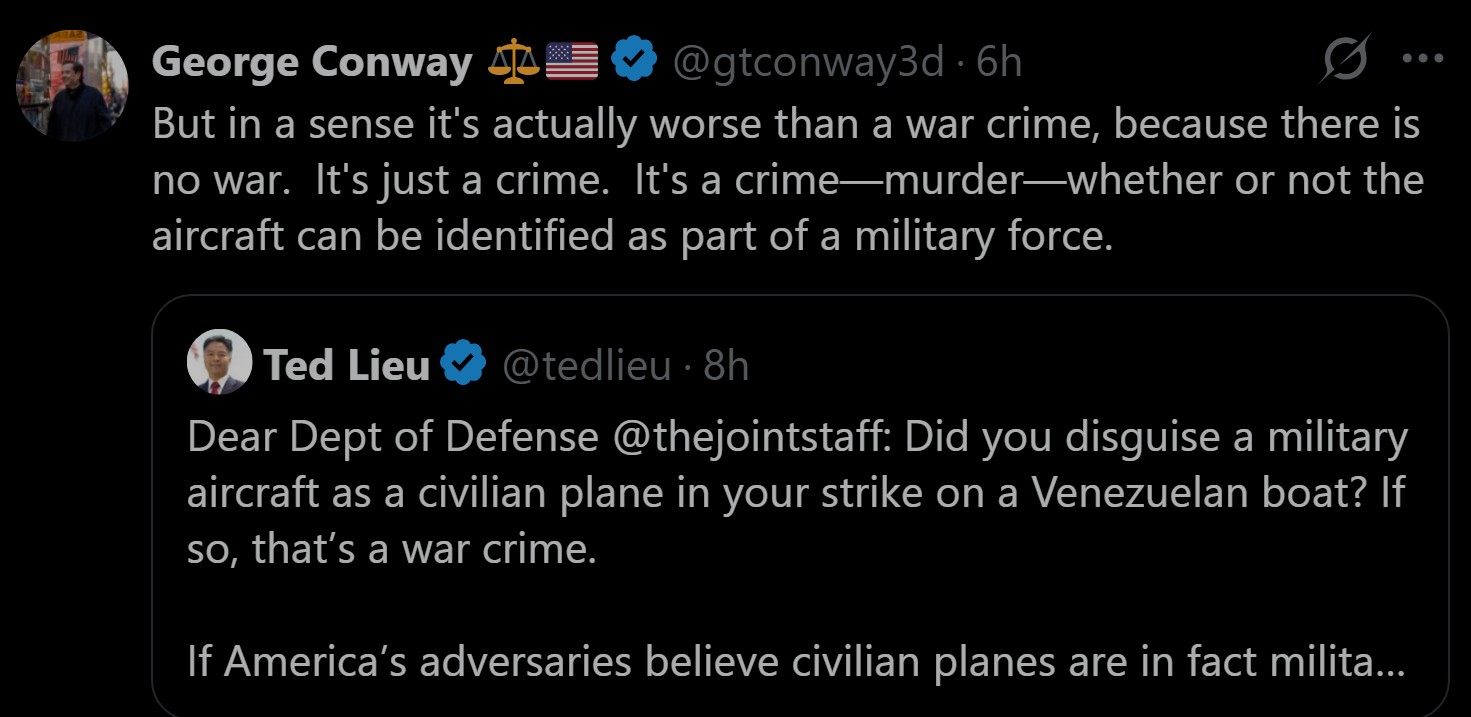This screenshot has height=717, width=1471.
Task: Open the @gtconway3d handle link
Action: [807, 63]
